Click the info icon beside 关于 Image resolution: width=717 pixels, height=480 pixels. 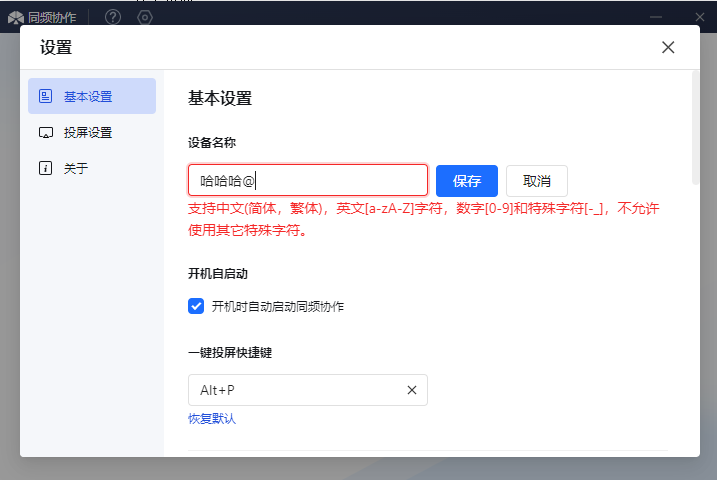click(45, 168)
